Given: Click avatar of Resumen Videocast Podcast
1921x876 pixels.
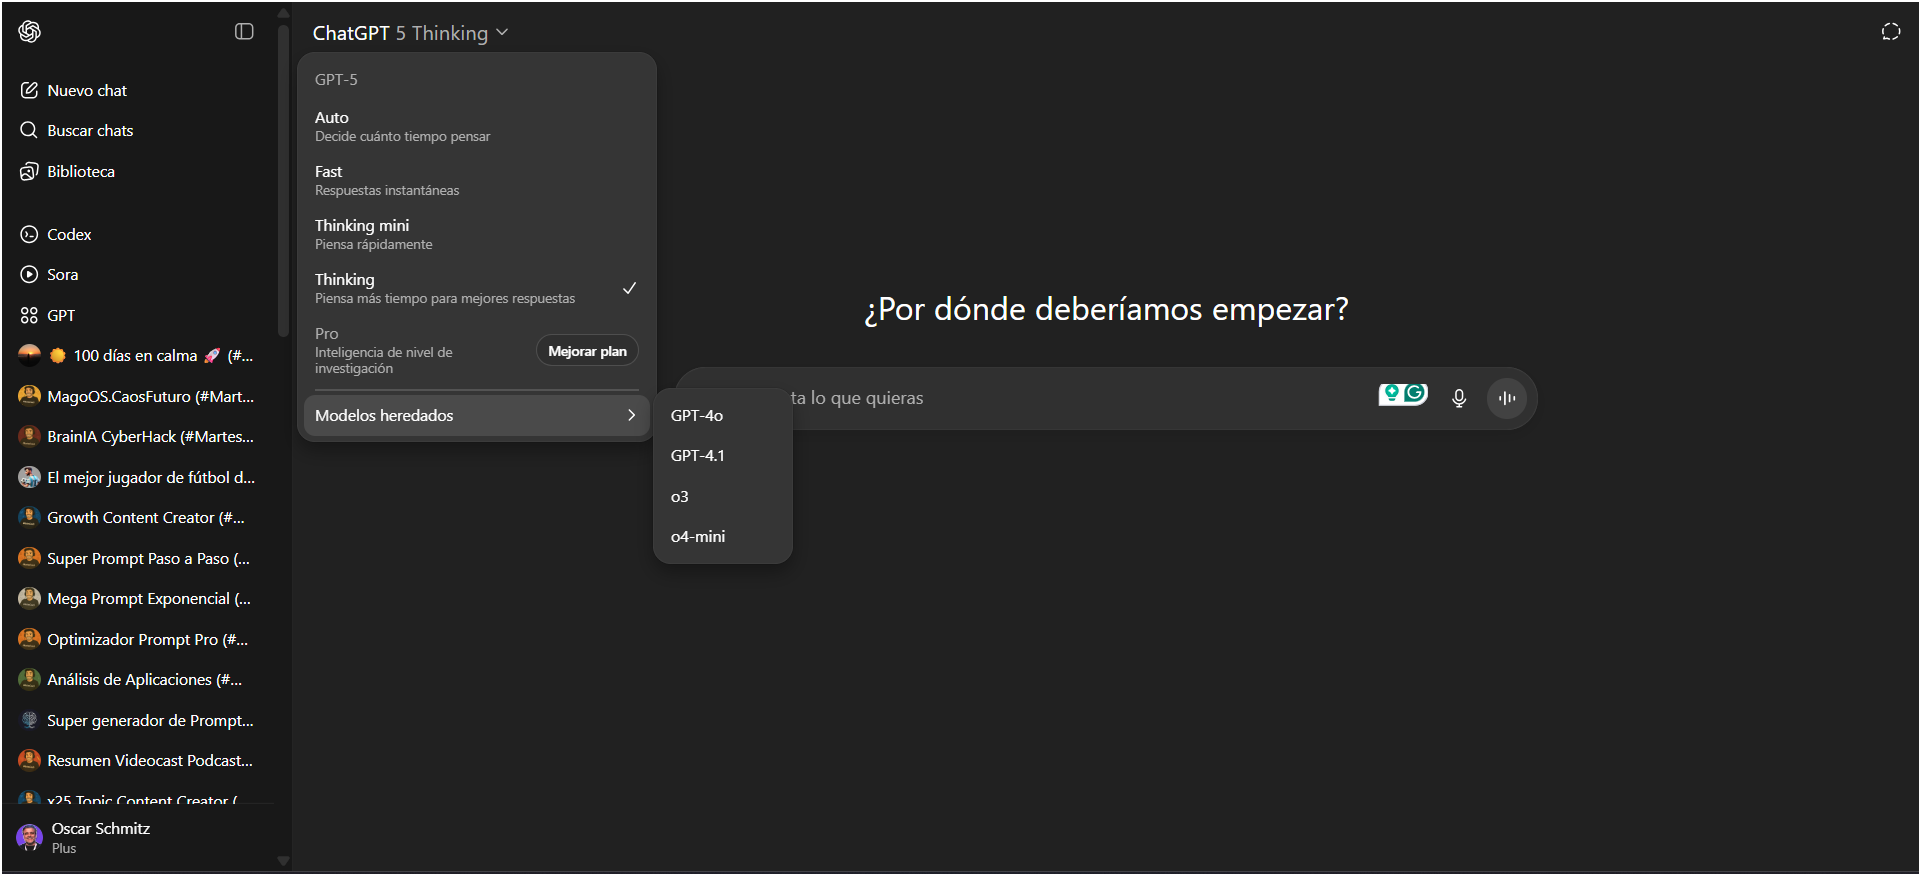Looking at the screenshot, I should [29, 760].
